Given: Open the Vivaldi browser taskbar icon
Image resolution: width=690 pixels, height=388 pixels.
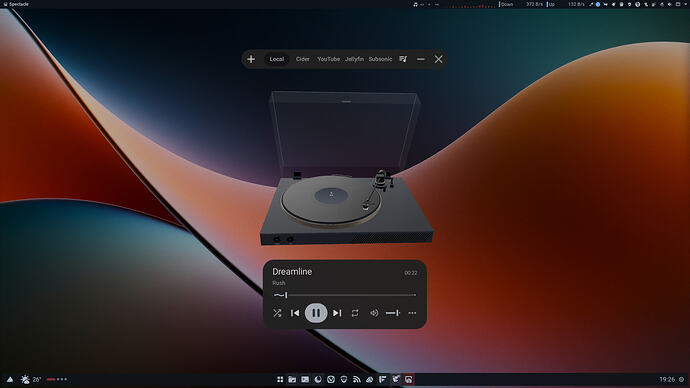Looking at the screenshot, I should point(331,379).
